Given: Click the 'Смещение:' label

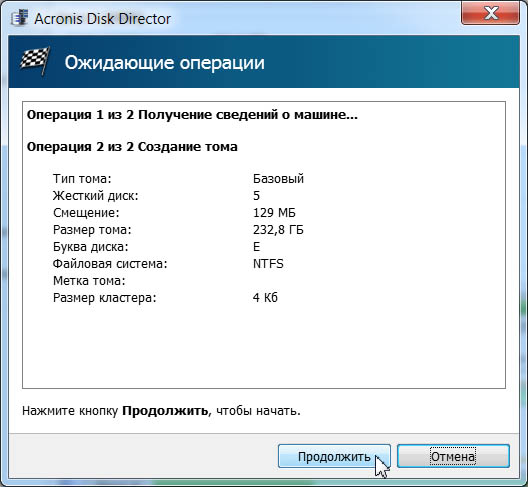Looking at the screenshot, I should (86, 213).
